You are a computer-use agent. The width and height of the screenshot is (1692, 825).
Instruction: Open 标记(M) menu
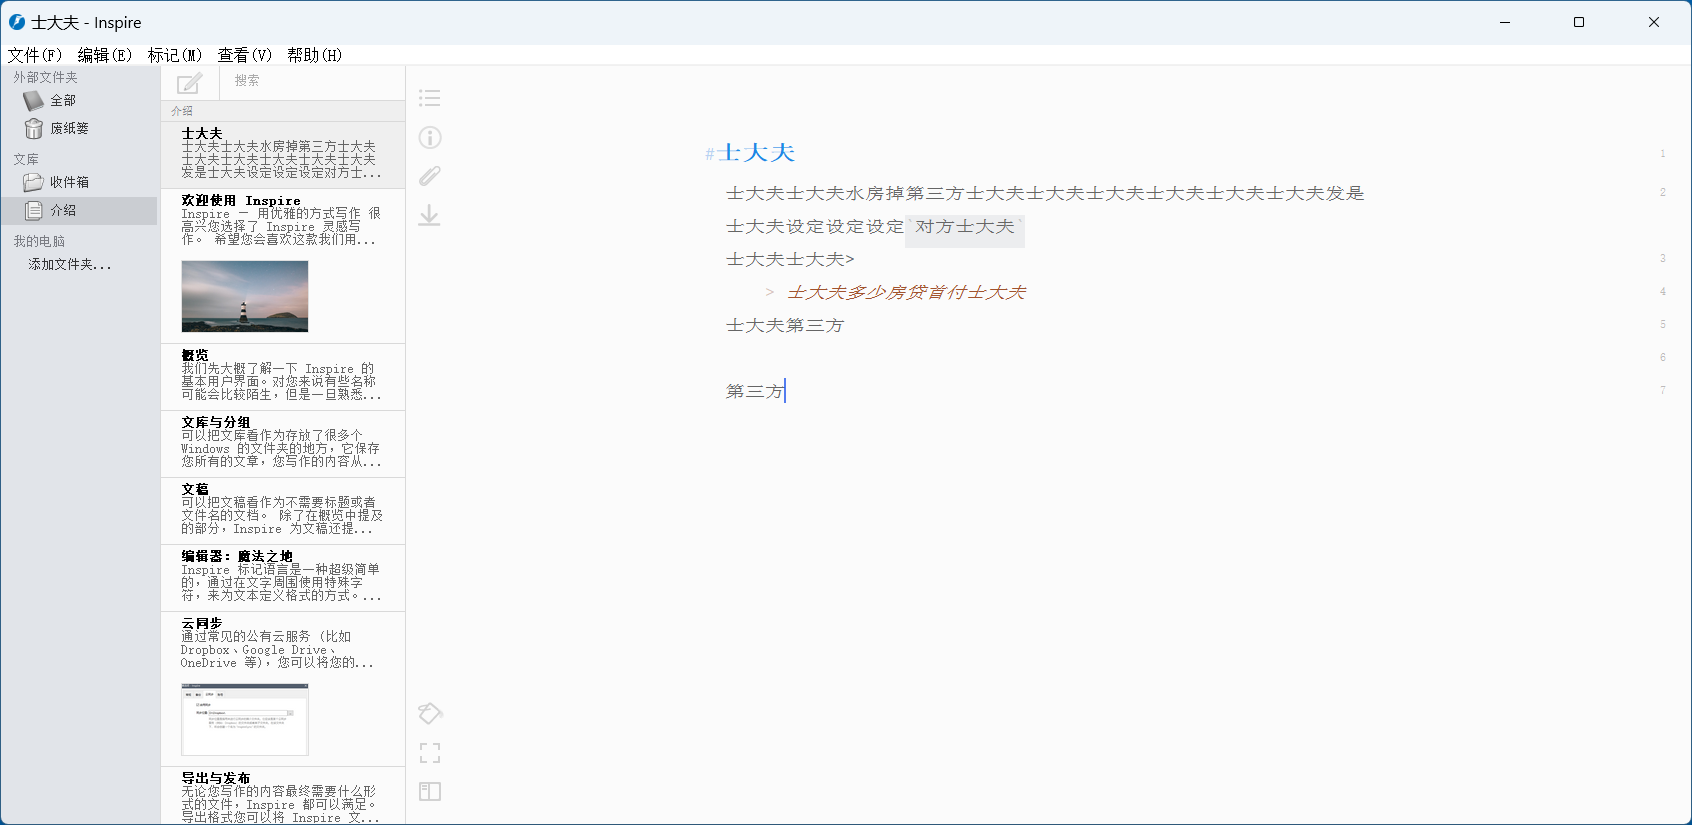(175, 55)
